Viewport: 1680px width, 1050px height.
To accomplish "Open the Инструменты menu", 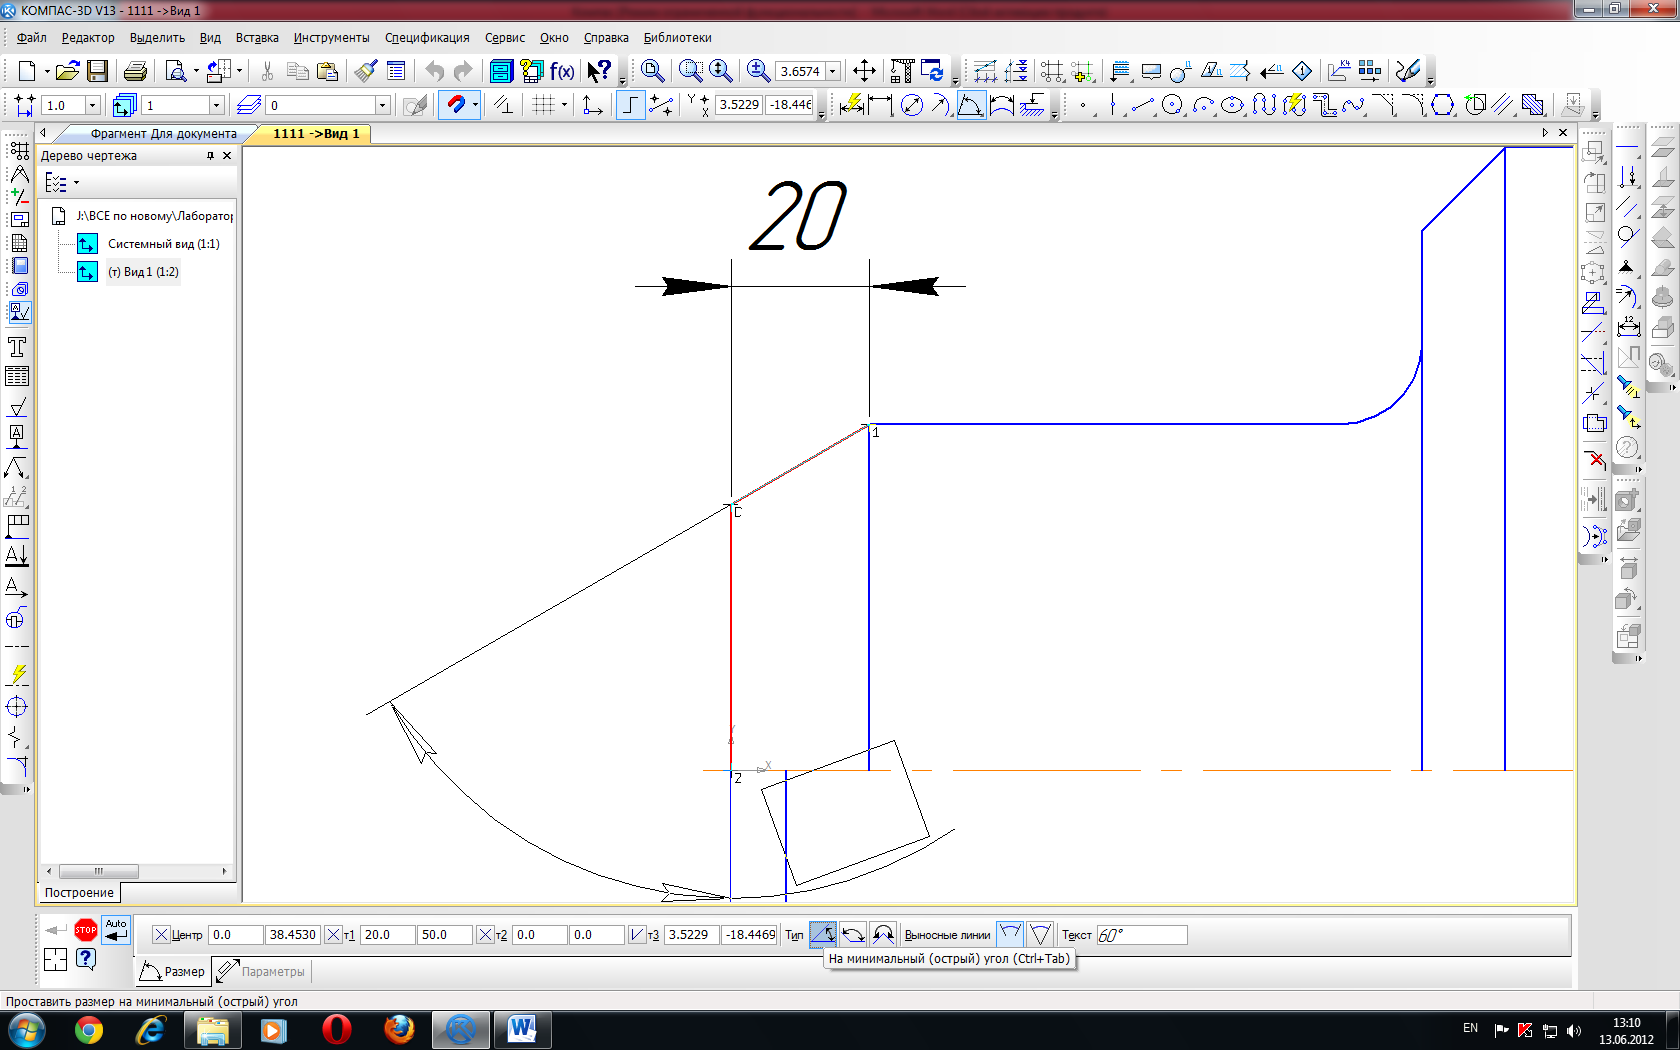I will click(x=331, y=38).
